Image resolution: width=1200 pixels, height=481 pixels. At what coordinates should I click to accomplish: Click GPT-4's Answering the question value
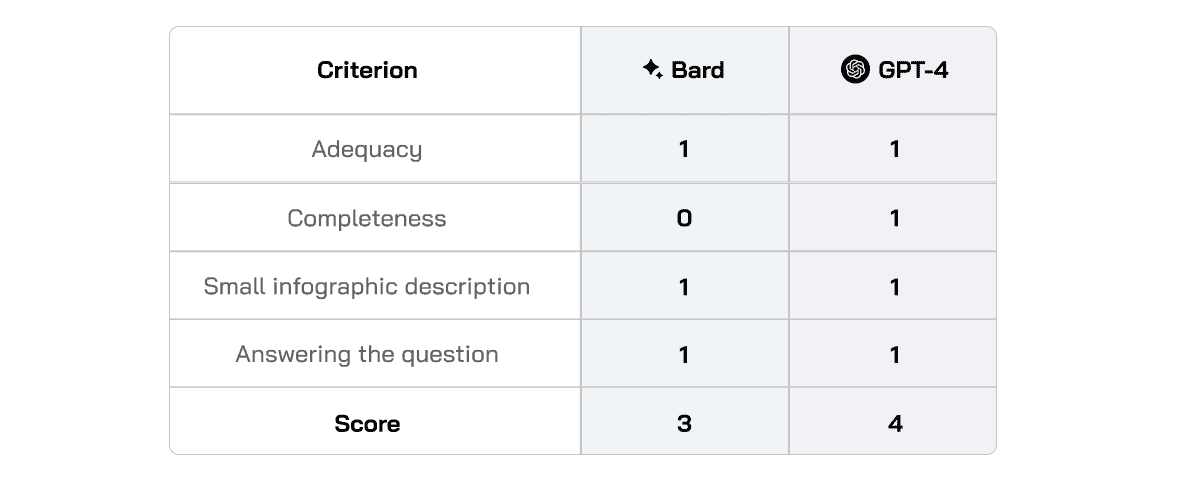point(894,355)
